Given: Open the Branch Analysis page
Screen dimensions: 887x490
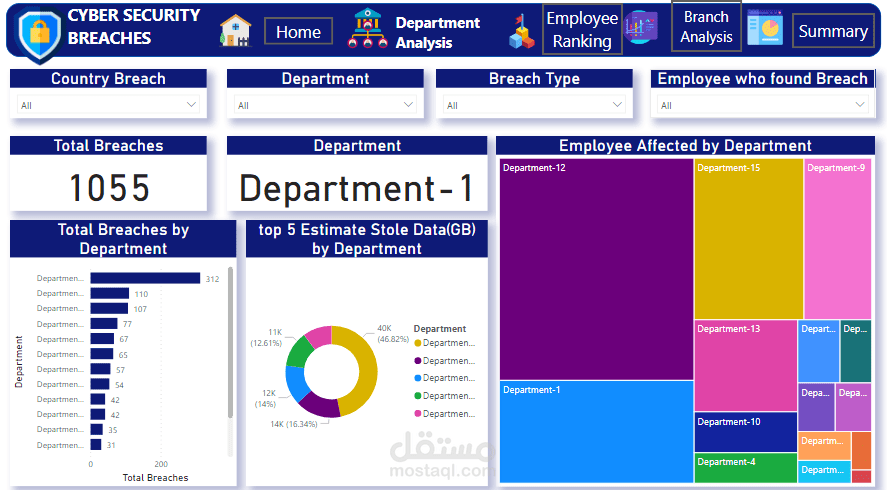Looking at the screenshot, I should point(706,27).
